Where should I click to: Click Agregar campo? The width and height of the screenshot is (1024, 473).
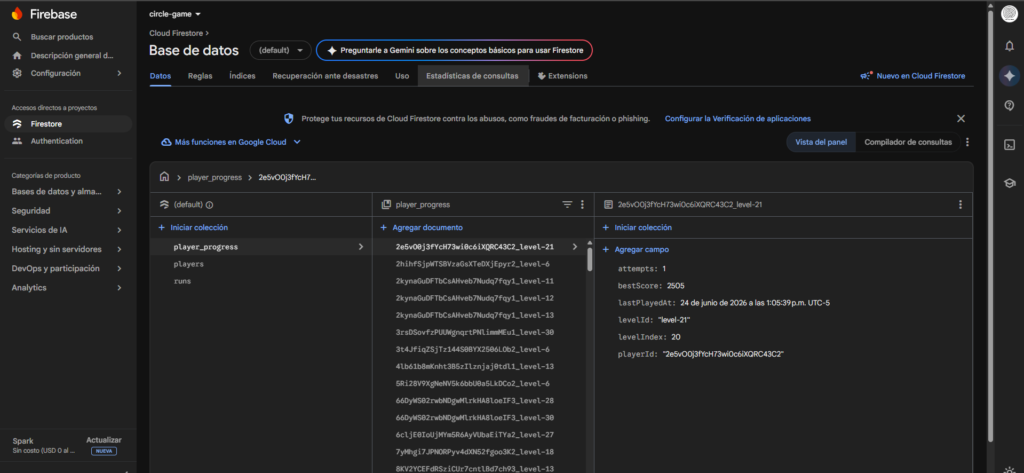pos(635,250)
